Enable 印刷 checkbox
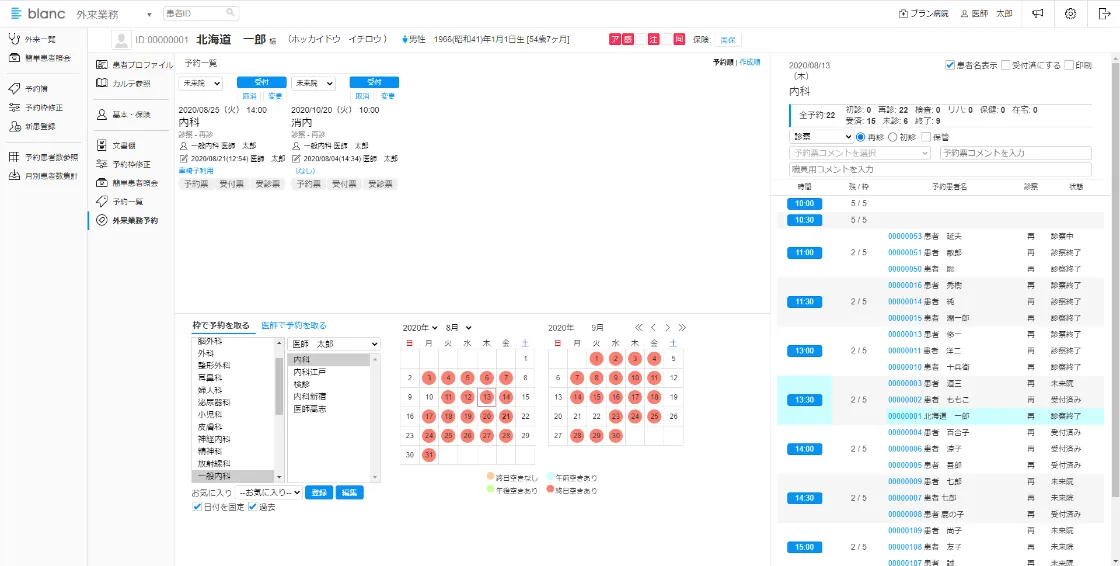The width and height of the screenshot is (1120, 566). click(1069, 65)
